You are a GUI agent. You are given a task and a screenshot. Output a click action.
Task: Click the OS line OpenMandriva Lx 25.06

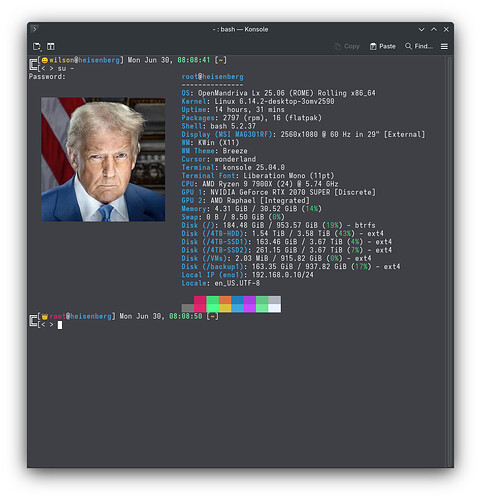point(278,93)
